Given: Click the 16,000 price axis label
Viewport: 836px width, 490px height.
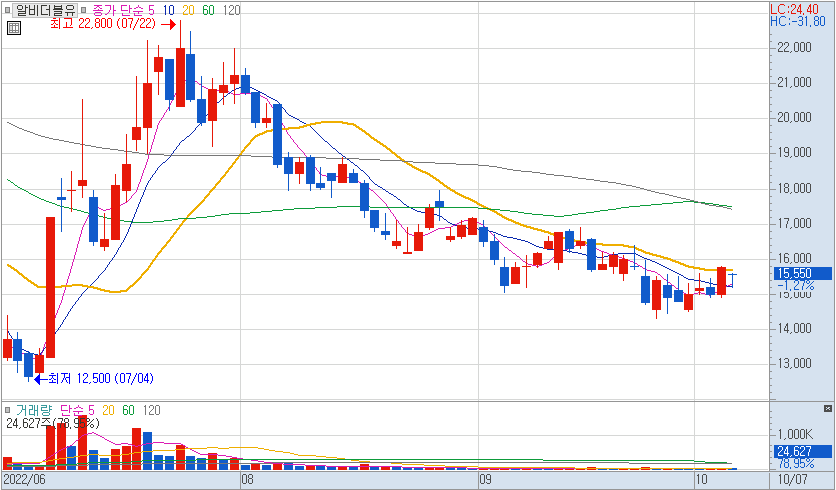Looking at the screenshot, I should [x=794, y=259].
